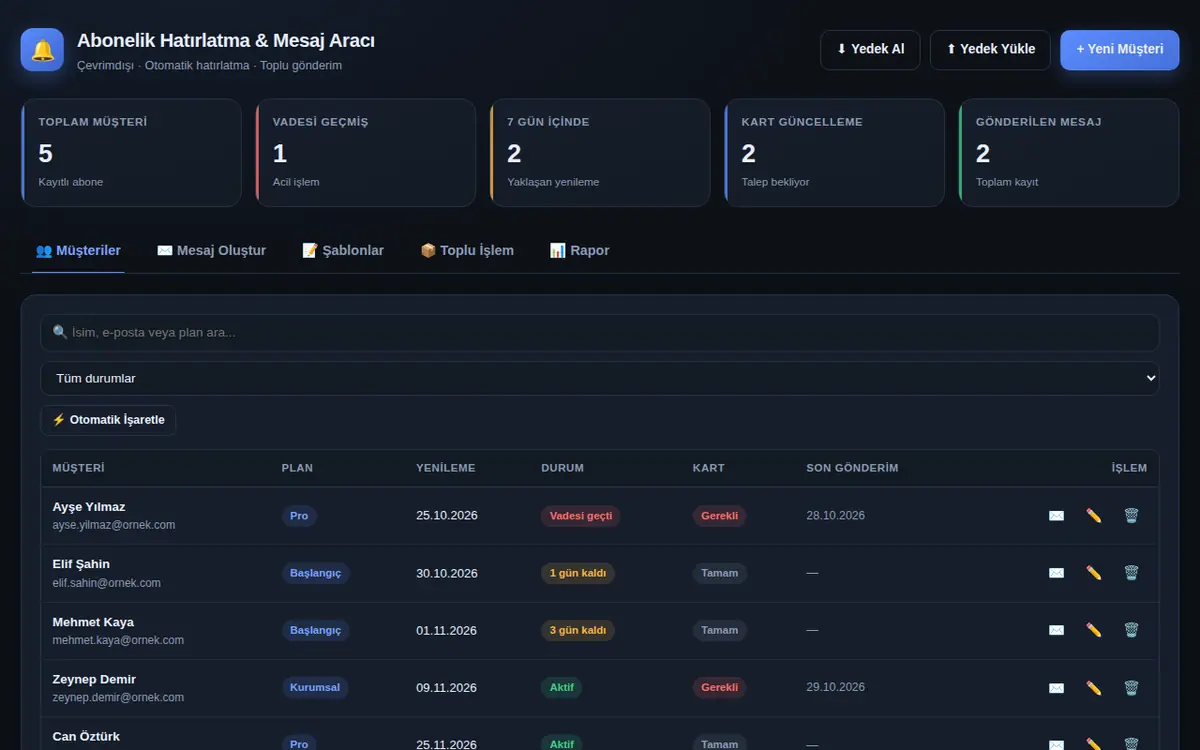The height and width of the screenshot is (750, 1200).
Task: Click the envelope icon for Zeynep Demir
Action: 1056,688
